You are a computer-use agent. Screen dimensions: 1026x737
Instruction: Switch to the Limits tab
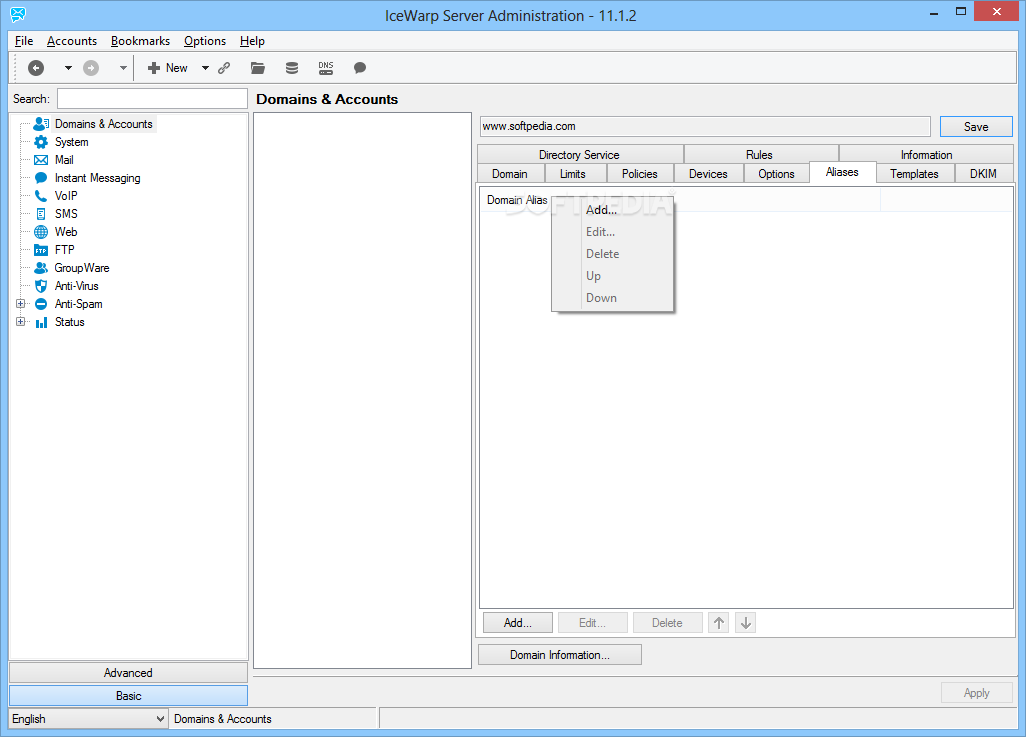tap(573, 173)
